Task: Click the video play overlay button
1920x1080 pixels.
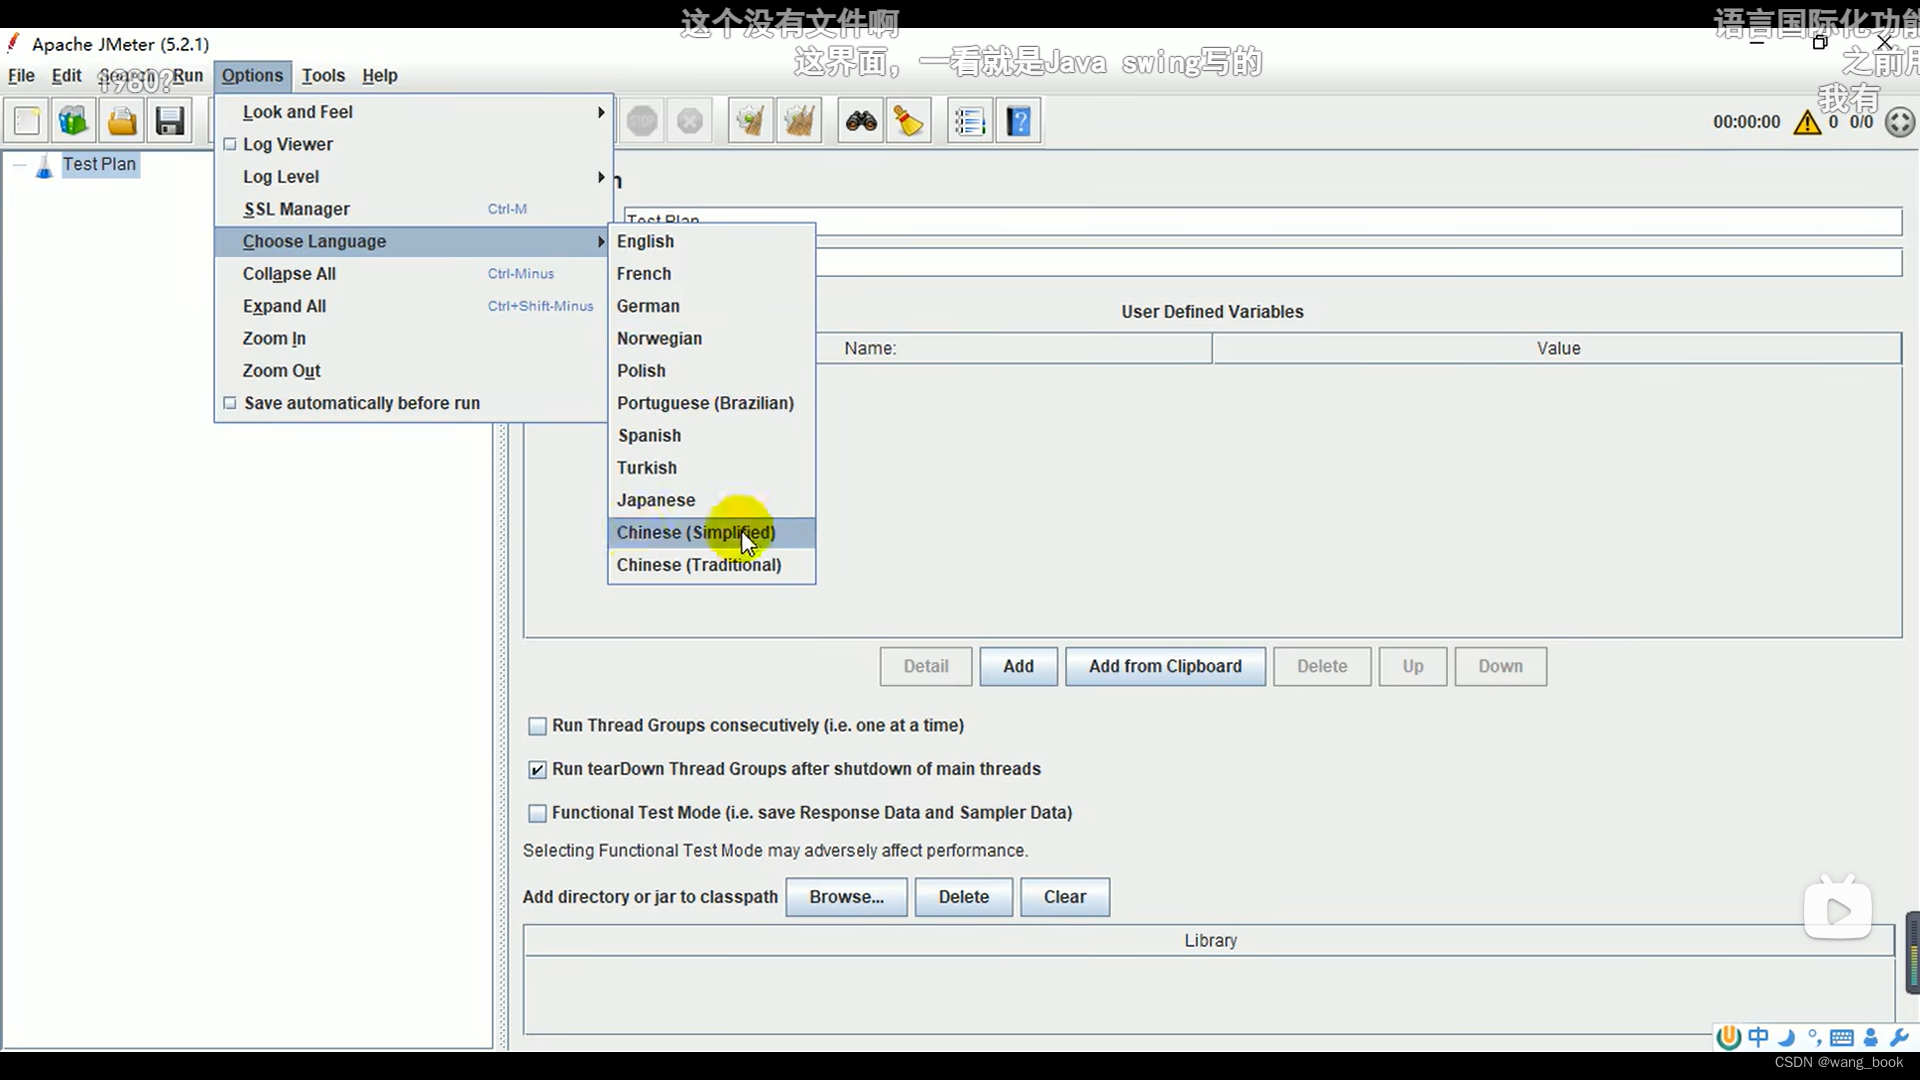Action: pos(1837,909)
